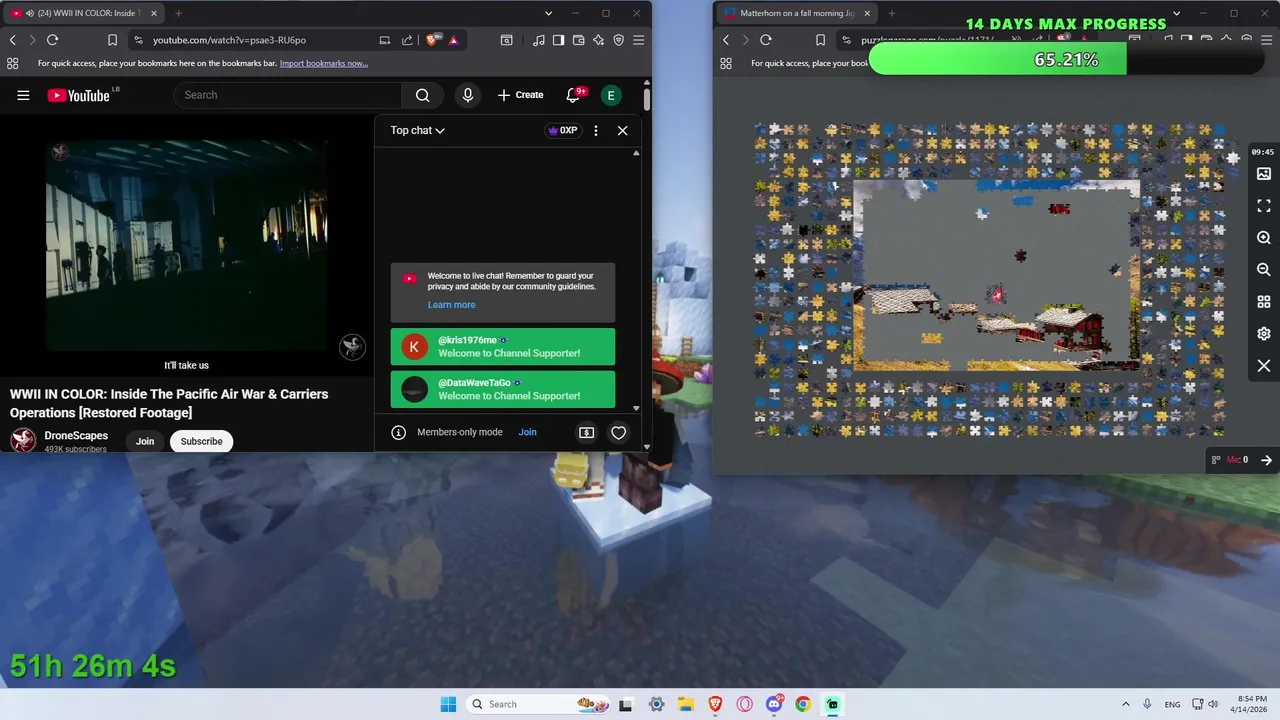Bookmark the YouTube page
Image resolution: width=1280 pixels, height=720 pixels.
point(112,40)
